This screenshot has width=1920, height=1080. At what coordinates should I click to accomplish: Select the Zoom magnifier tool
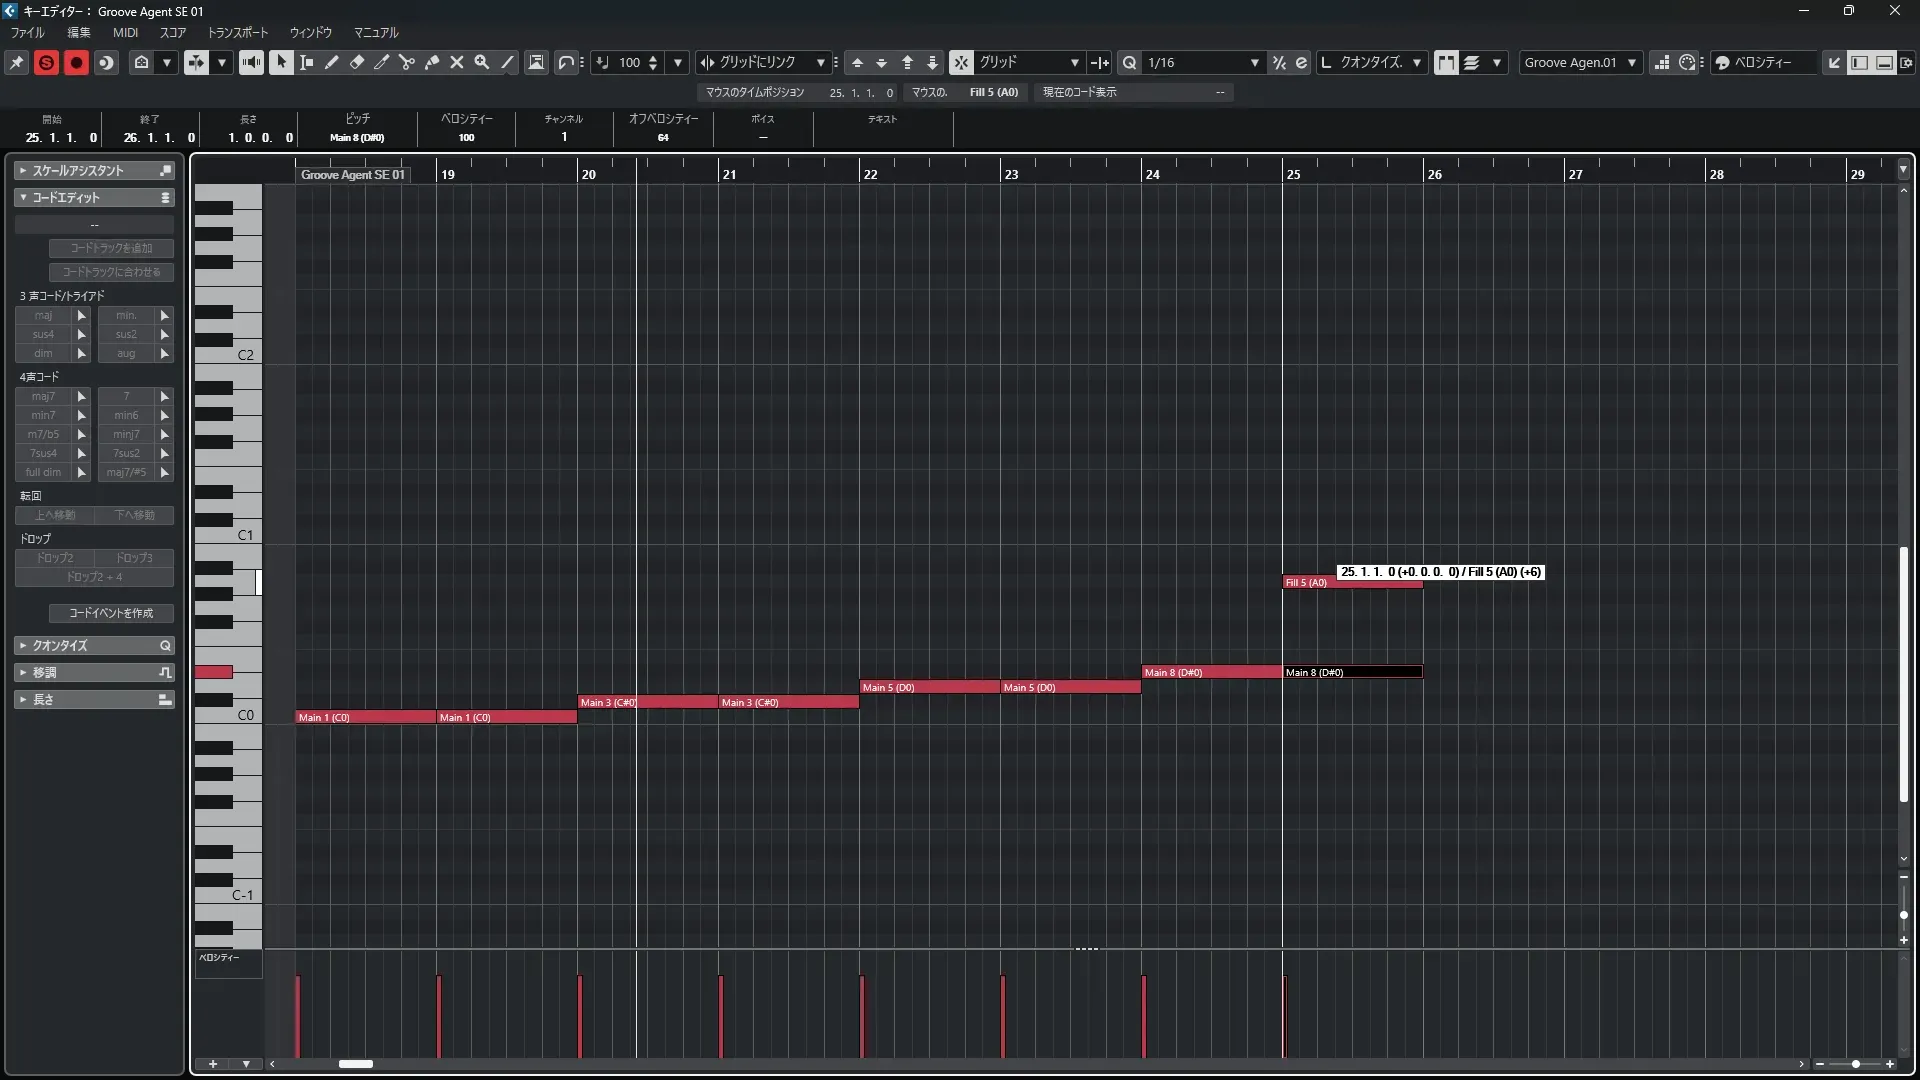coord(482,62)
